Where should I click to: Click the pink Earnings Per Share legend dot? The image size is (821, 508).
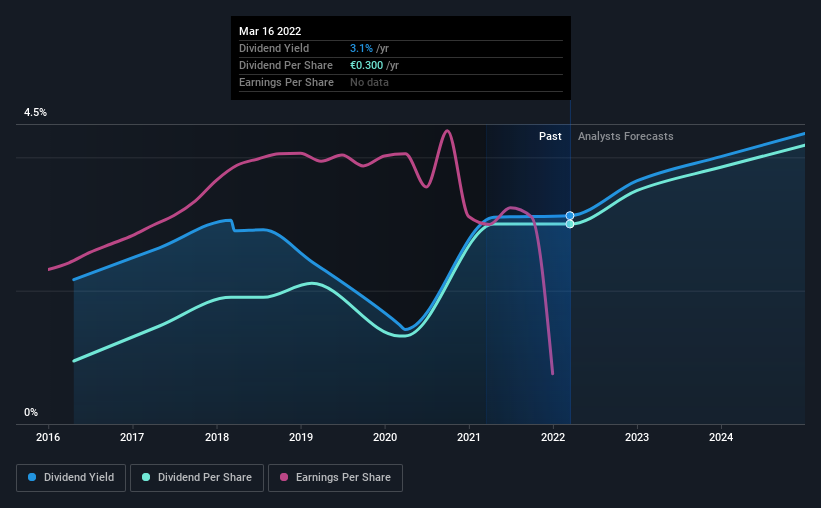tap(284, 477)
